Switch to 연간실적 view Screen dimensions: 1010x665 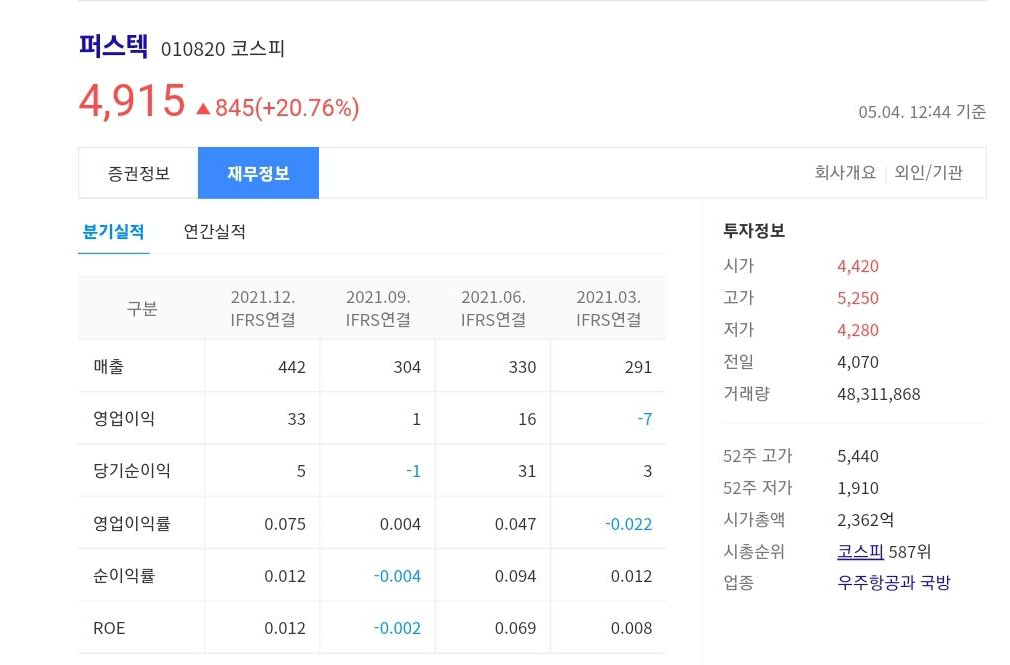pos(213,231)
